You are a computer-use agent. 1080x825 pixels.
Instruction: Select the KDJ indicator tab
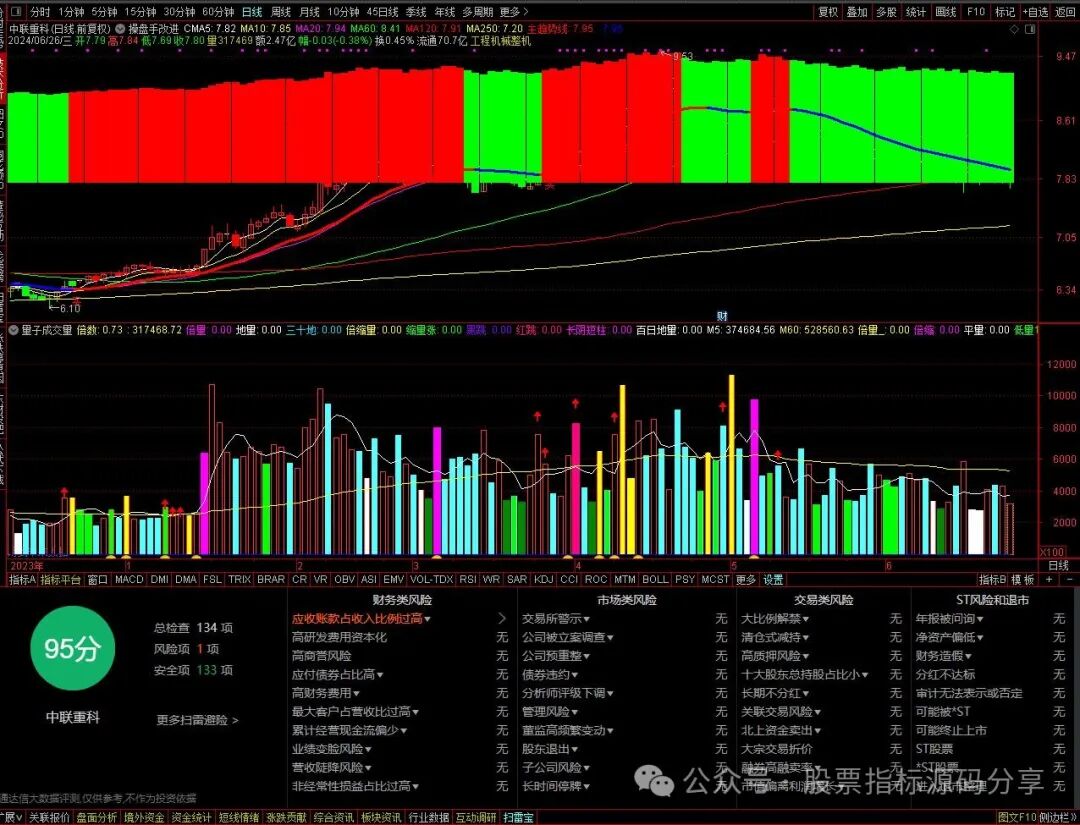(x=543, y=580)
